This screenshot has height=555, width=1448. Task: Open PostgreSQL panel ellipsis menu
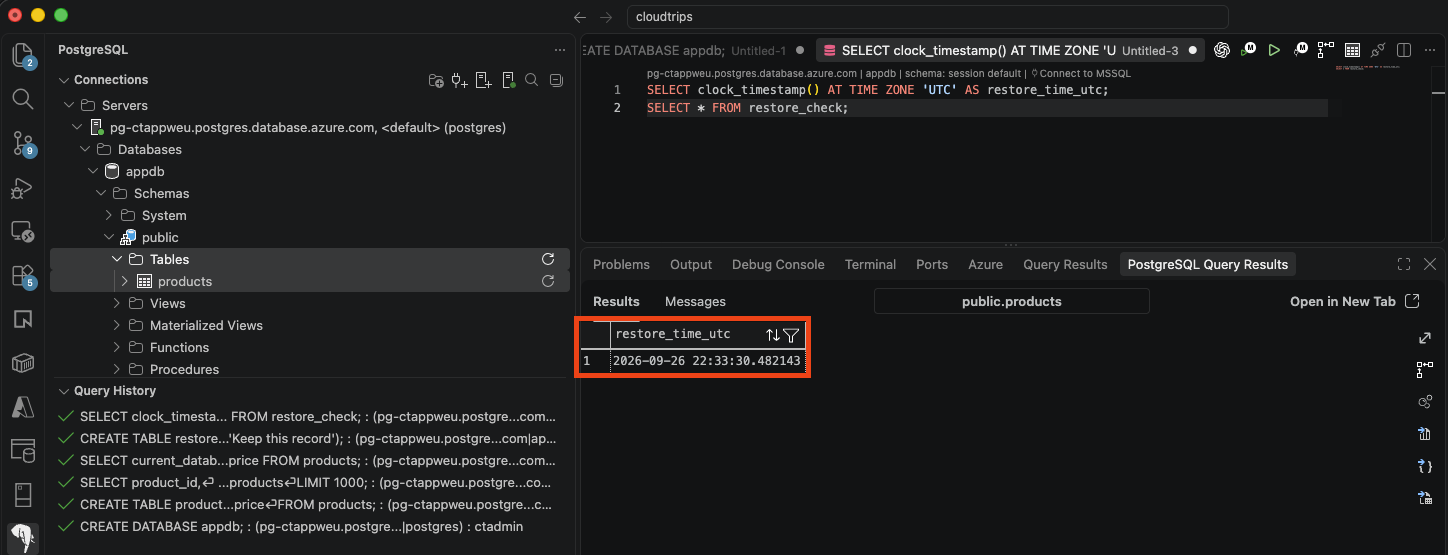(560, 50)
